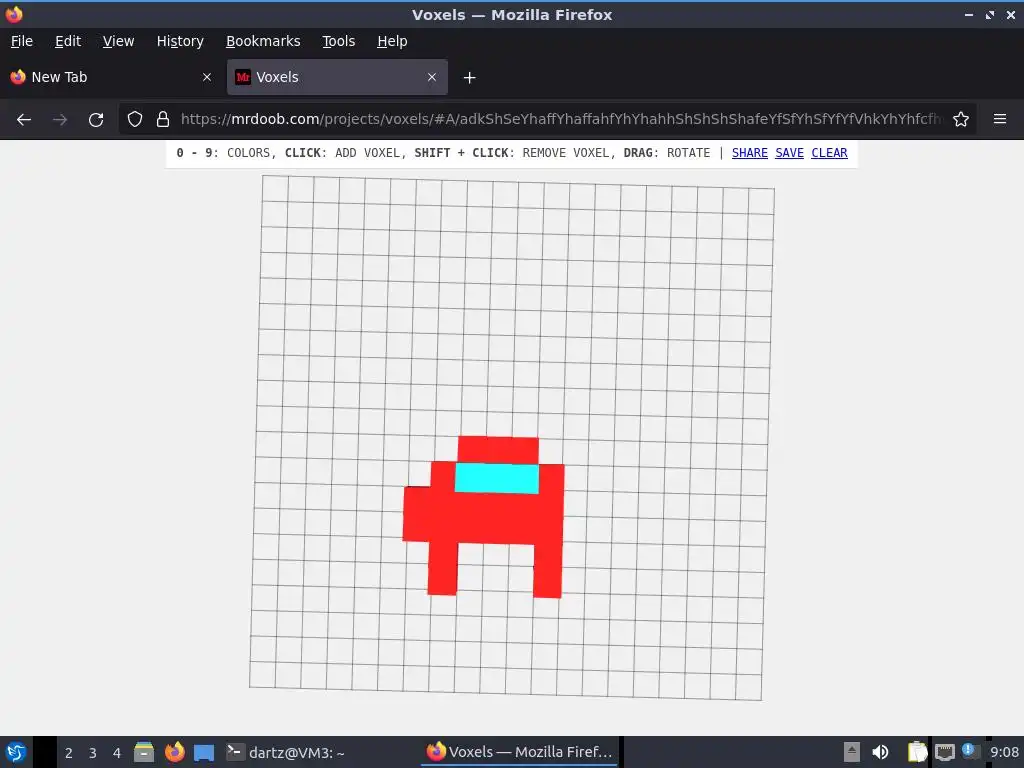This screenshot has height=768, width=1024.
Task: Click the site security padlock icon
Action: coord(163,119)
